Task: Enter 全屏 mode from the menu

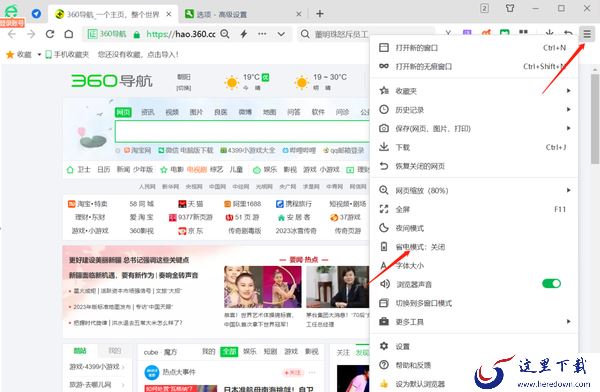Action: coord(474,209)
